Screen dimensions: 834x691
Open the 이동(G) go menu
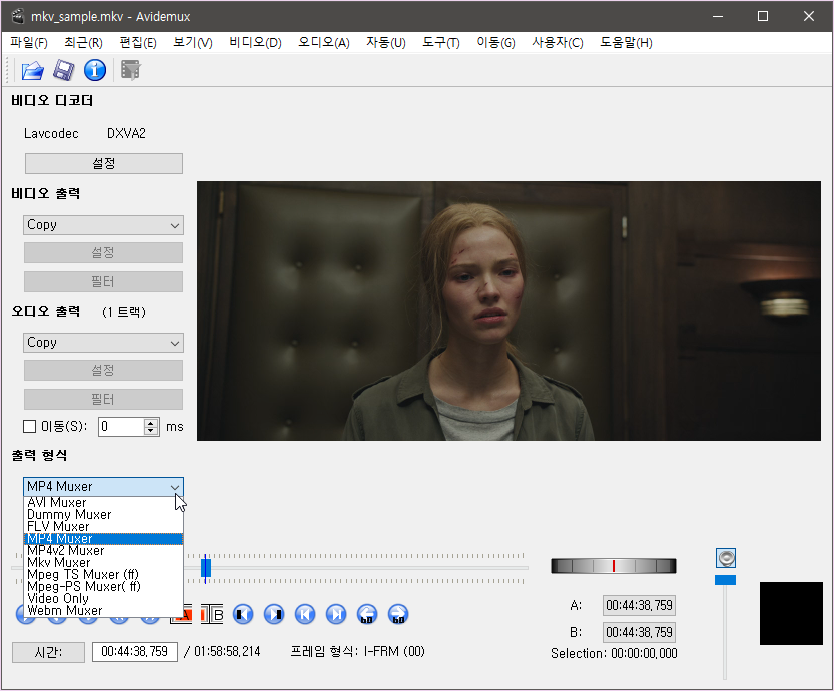point(496,43)
